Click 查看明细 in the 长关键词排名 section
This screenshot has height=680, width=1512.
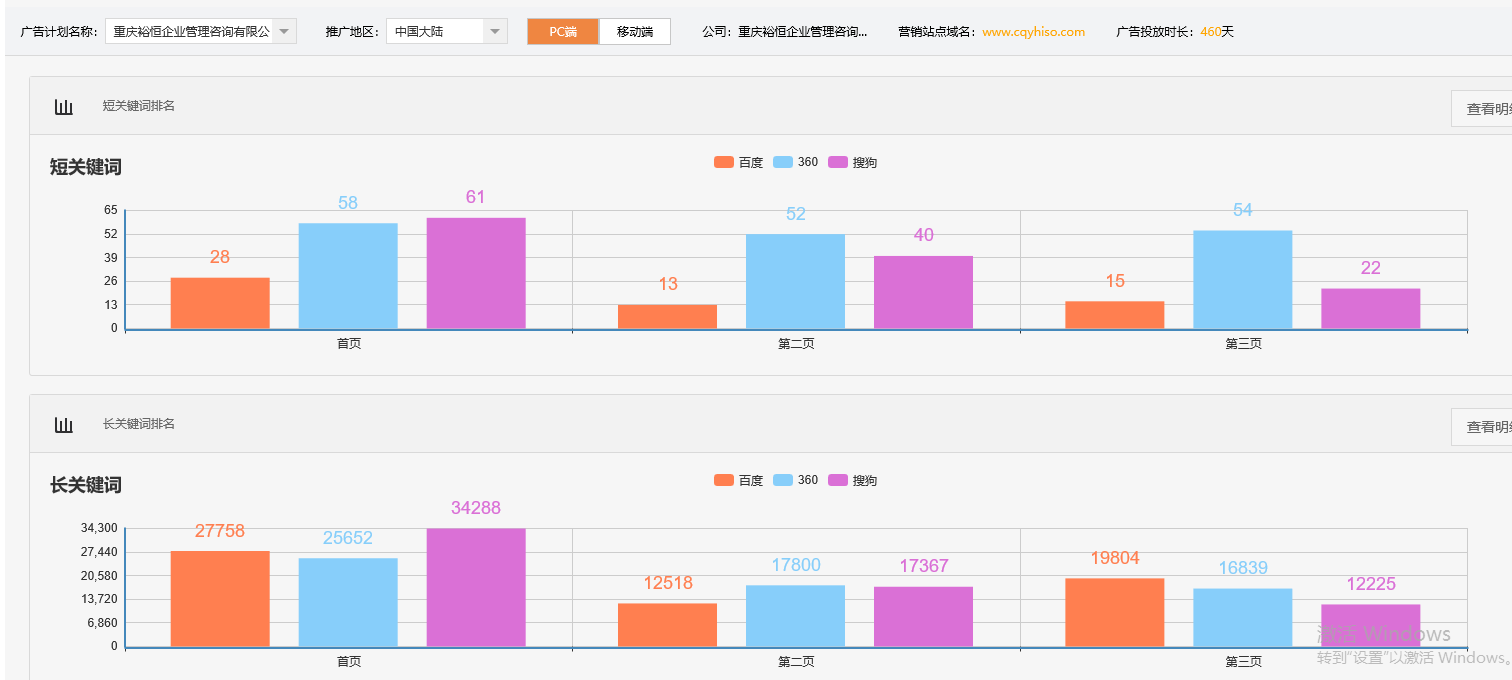(1490, 425)
